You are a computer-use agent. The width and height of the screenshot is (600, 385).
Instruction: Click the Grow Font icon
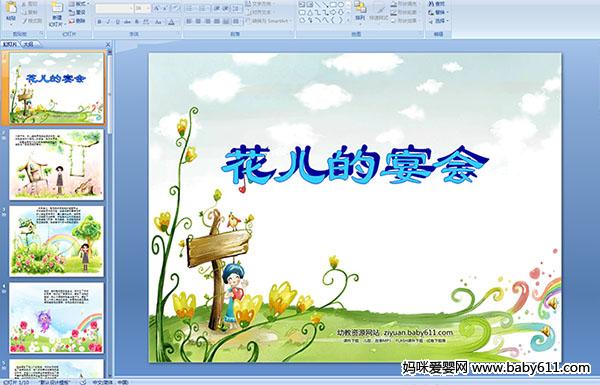coord(157,8)
